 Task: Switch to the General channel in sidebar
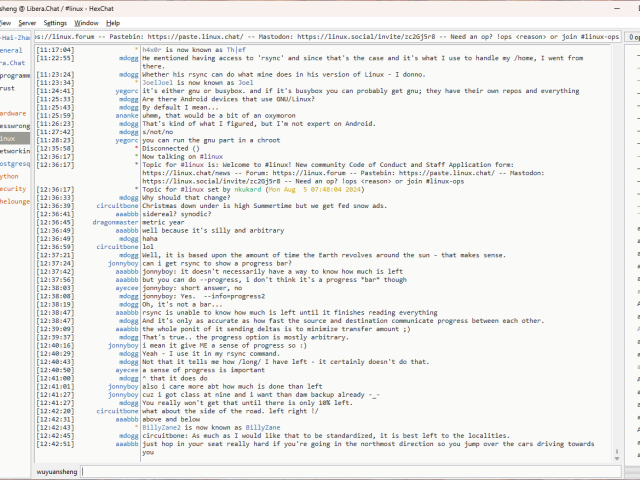tap(12, 50)
